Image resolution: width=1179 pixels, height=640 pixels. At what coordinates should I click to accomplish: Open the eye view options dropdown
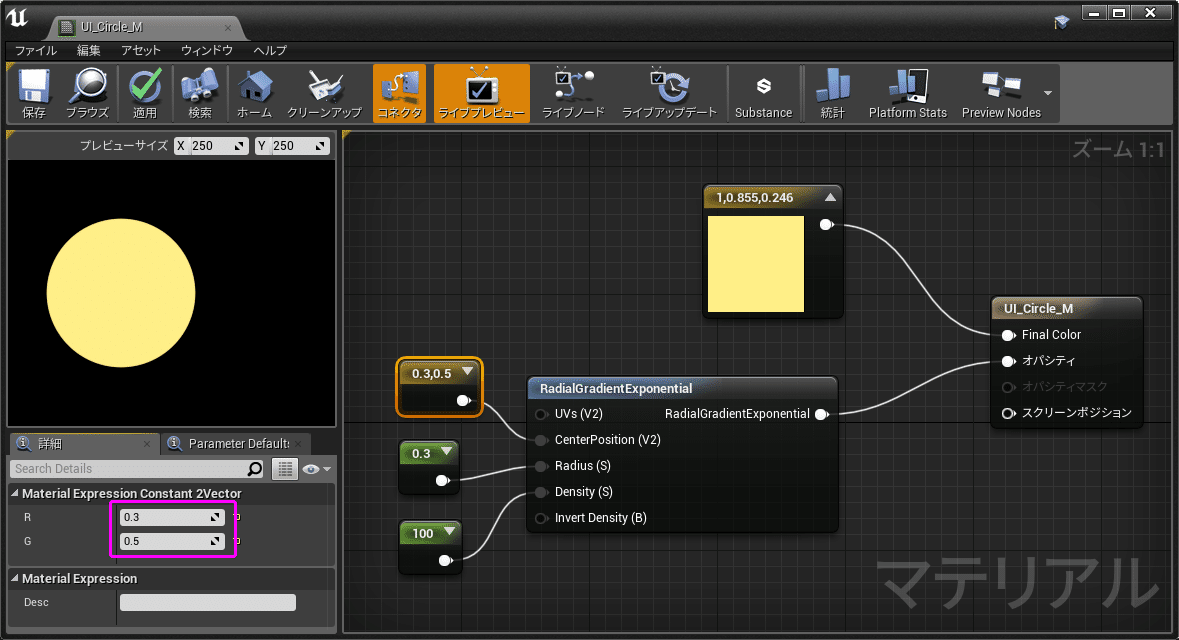pos(316,469)
